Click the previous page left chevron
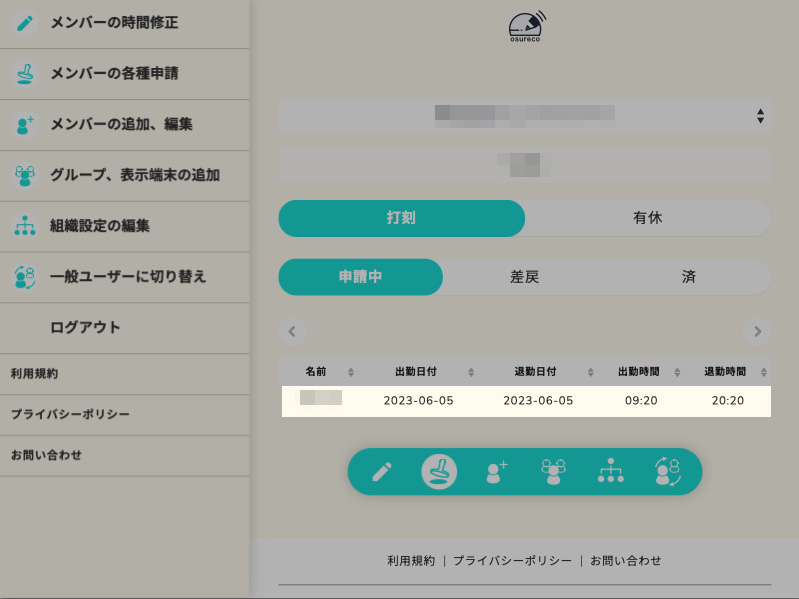Viewport: 799px width, 599px height. (291, 331)
